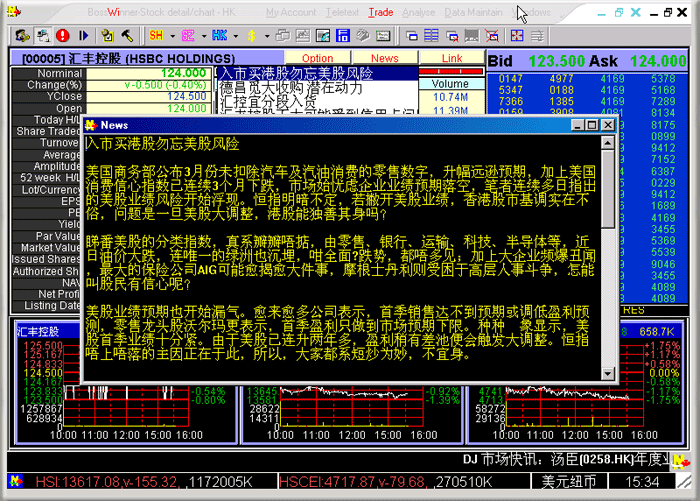Switch to the News tab
This screenshot has height=501, width=700.
click(x=385, y=58)
